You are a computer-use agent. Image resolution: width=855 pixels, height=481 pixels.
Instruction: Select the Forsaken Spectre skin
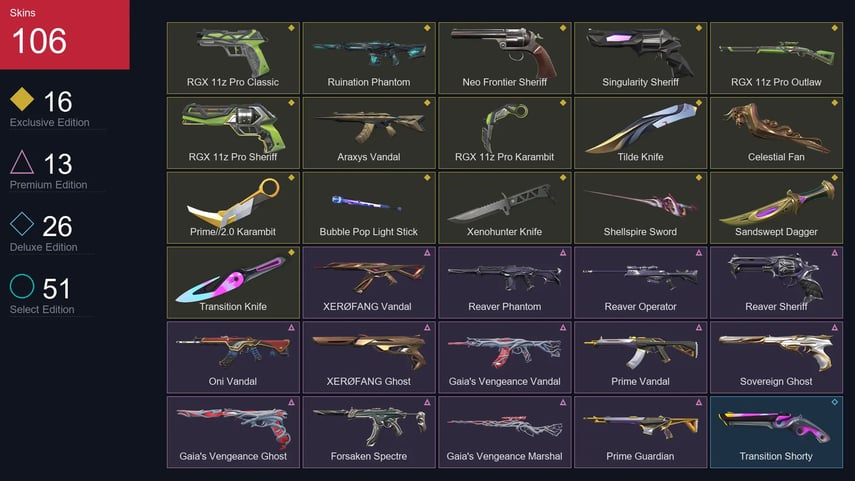click(369, 432)
